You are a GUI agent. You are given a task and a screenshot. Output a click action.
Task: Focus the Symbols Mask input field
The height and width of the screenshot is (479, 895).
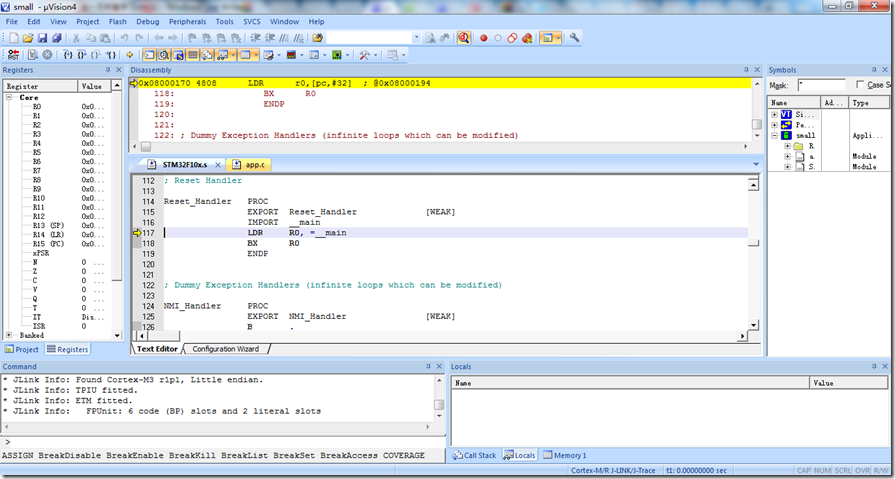click(821, 84)
